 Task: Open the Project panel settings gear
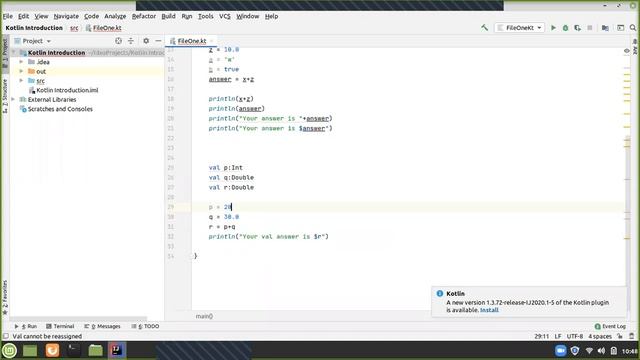(x=146, y=41)
